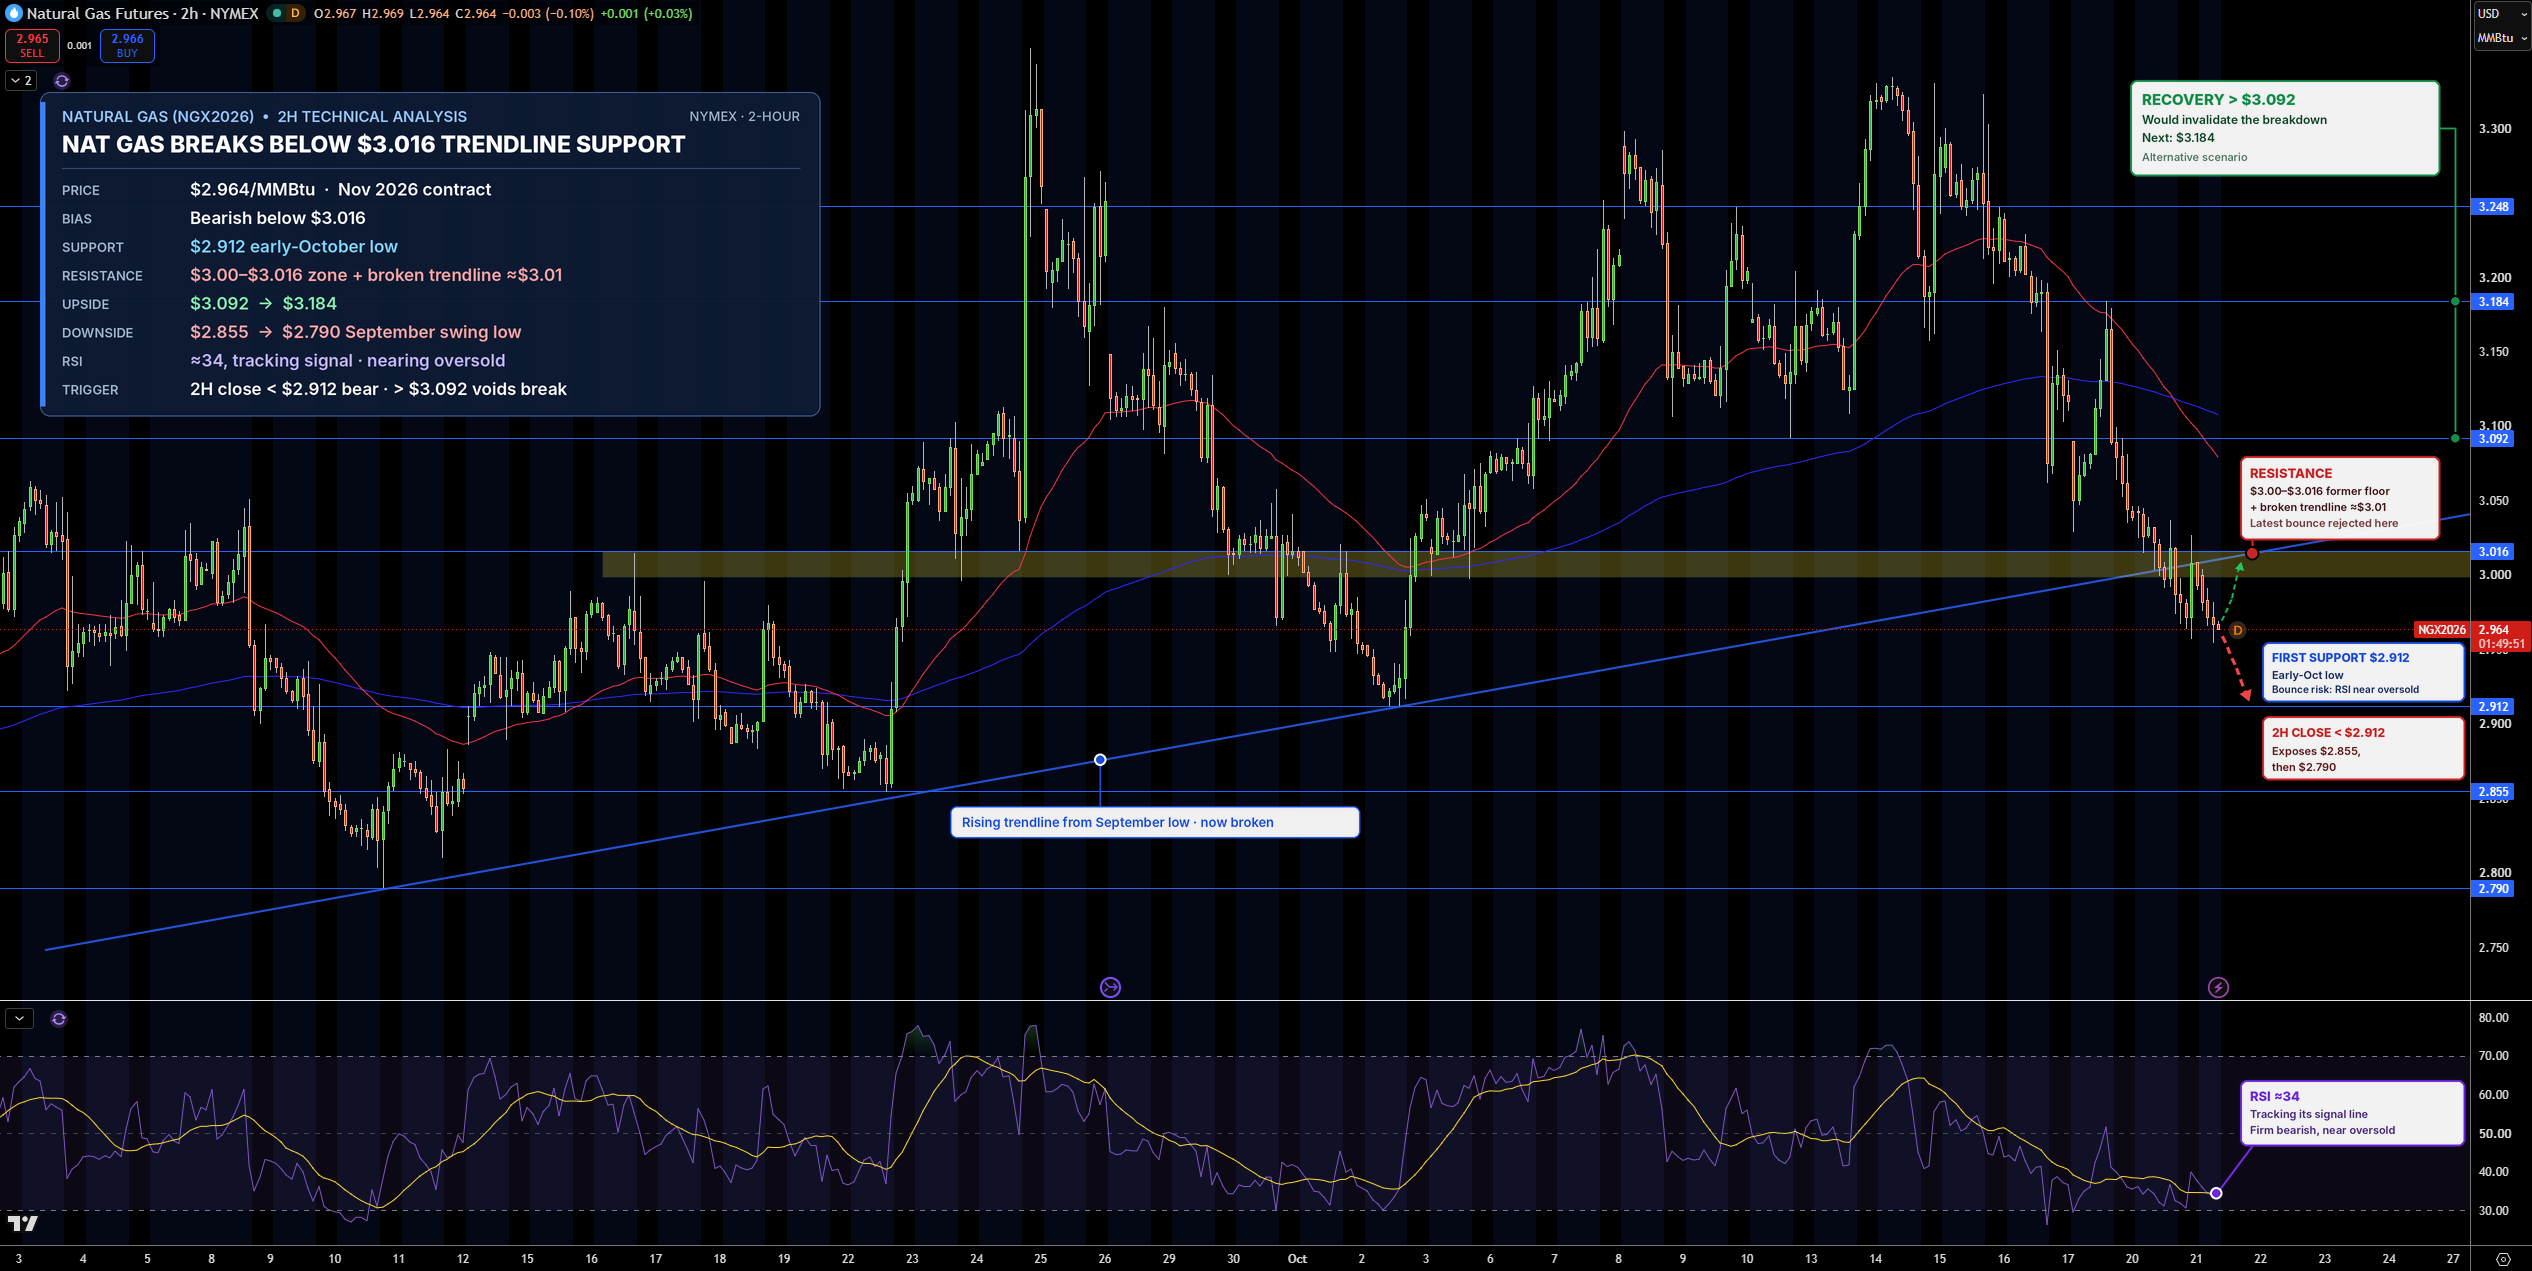
Task: Click the orange D delayed-data badge in header
Action: 295,13
